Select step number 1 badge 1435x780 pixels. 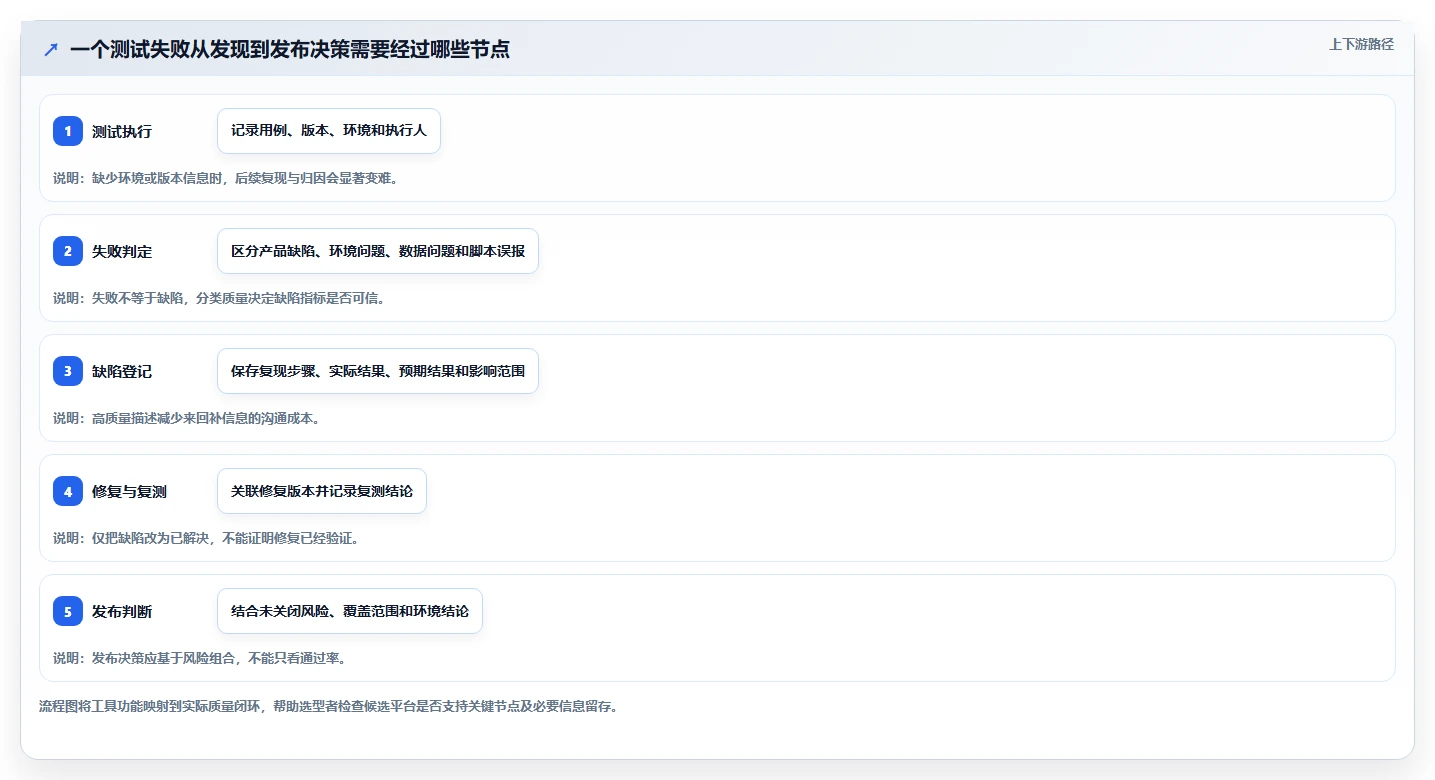tap(68, 131)
